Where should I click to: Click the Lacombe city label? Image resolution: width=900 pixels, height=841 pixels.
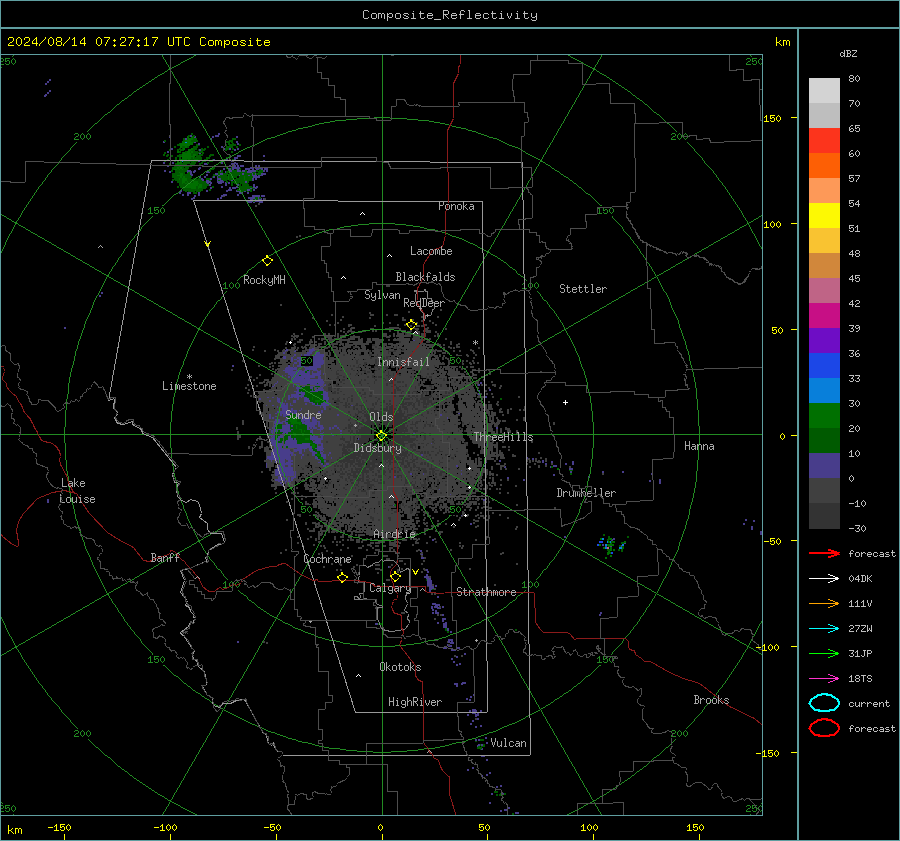431,251
